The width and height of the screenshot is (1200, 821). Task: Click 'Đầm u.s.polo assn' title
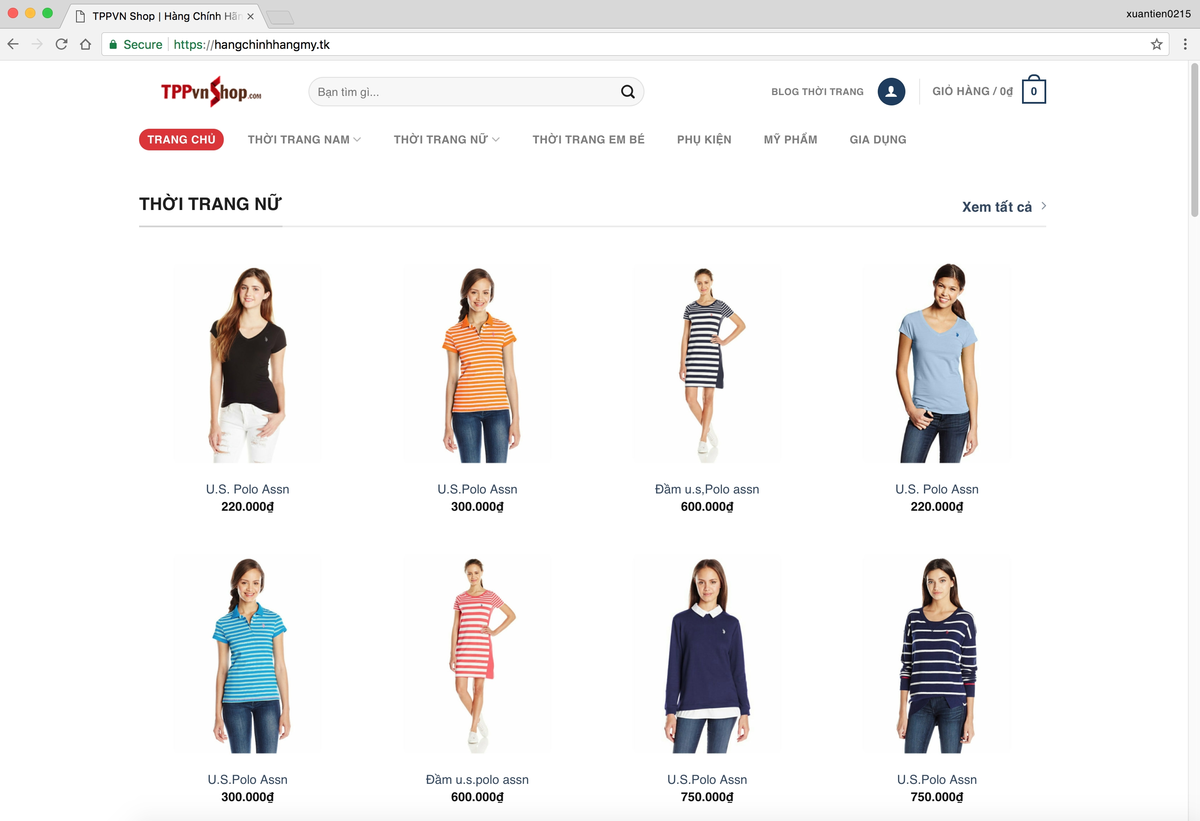[x=477, y=779]
